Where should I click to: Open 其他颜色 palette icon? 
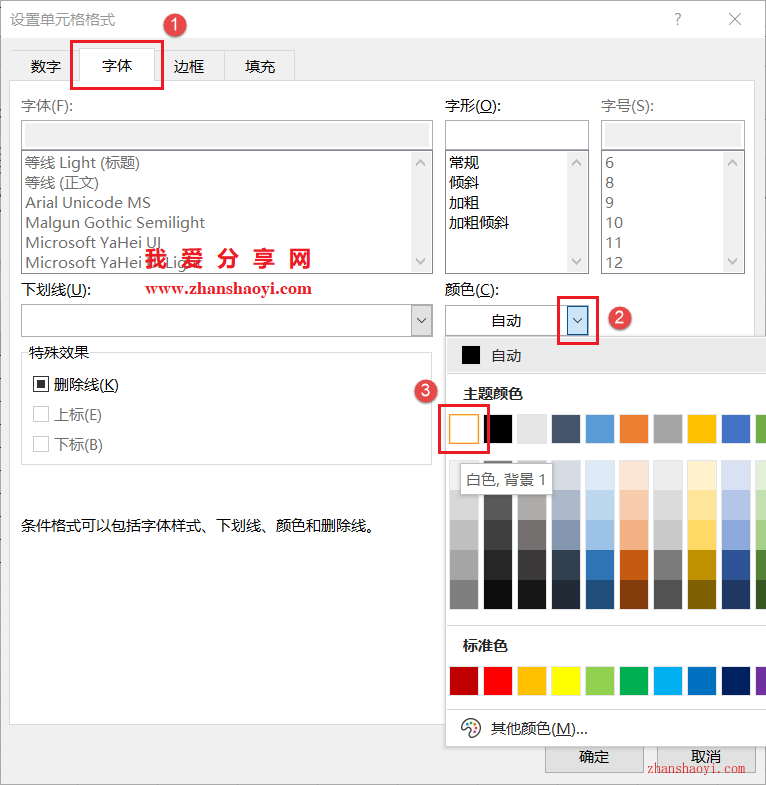pyautogui.click(x=471, y=728)
